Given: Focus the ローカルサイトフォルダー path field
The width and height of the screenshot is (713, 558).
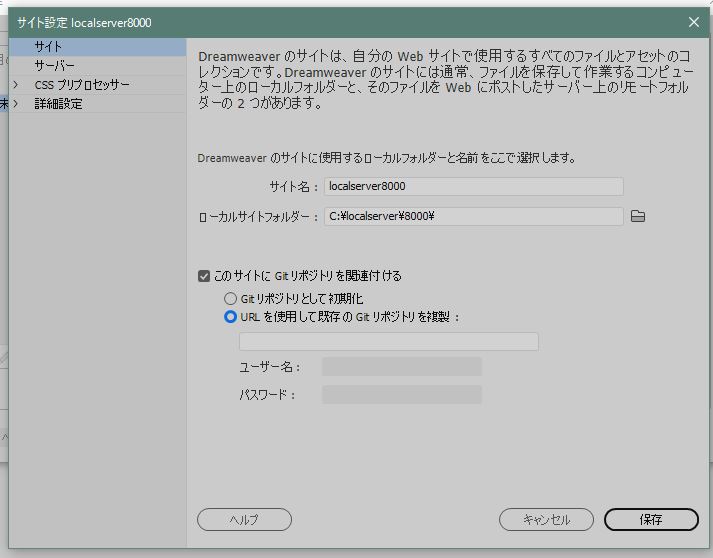Looking at the screenshot, I should tap(473, 216).
